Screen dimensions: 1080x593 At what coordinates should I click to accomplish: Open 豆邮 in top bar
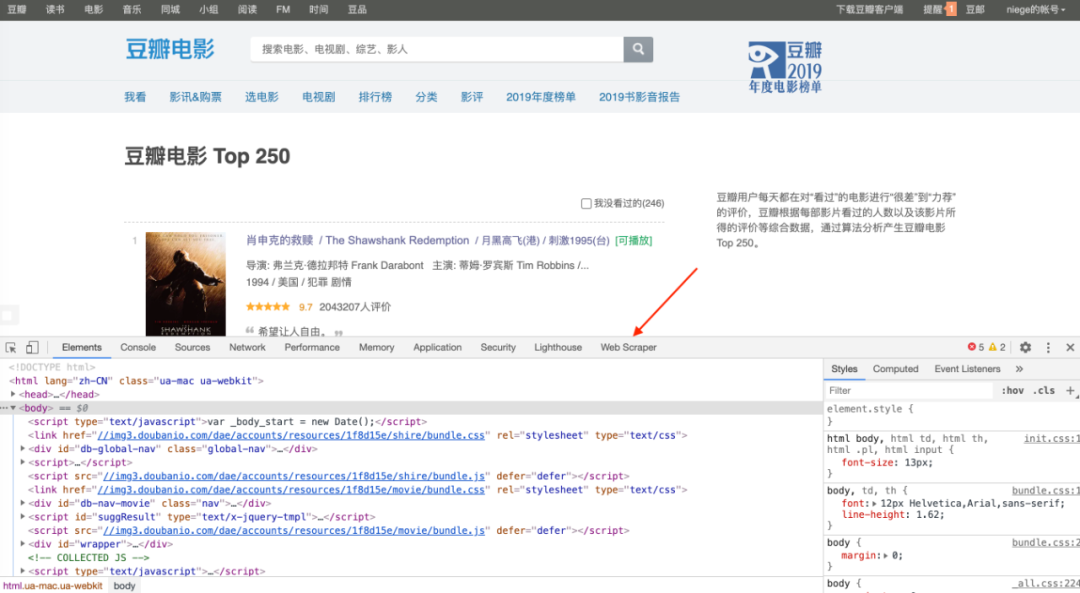[975, 10]
